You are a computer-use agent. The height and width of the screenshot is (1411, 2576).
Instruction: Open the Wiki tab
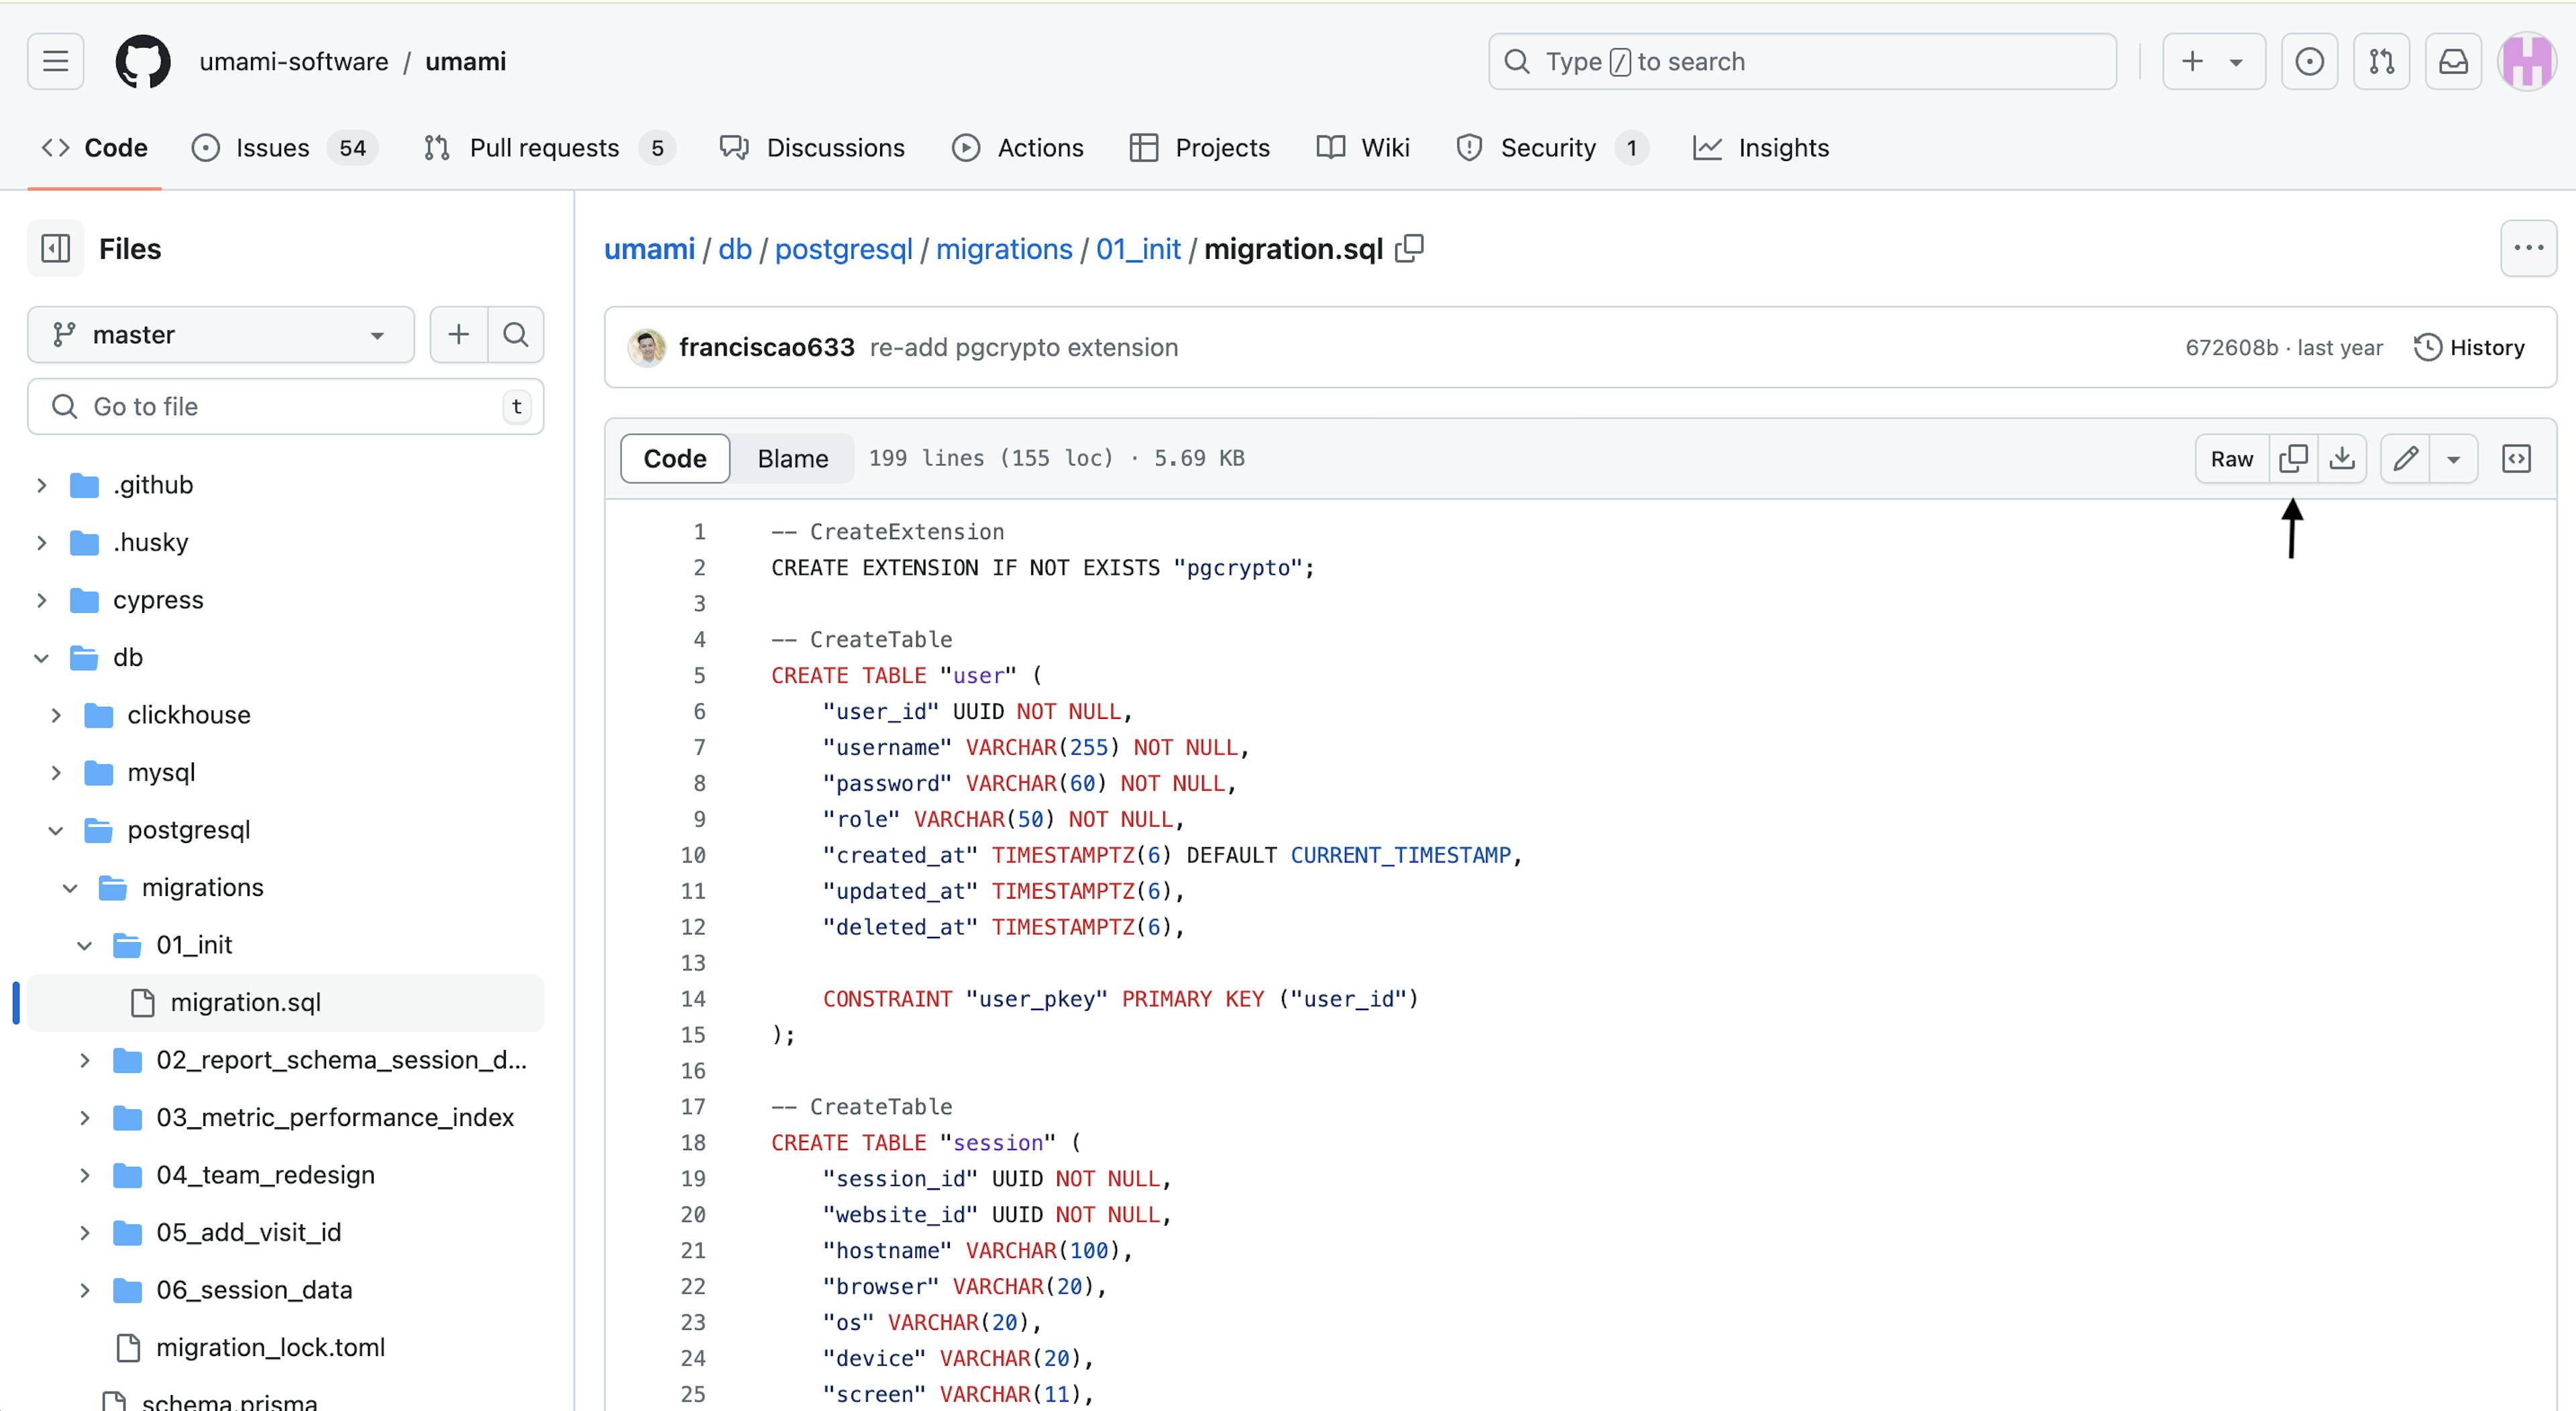coord(1363,148)
